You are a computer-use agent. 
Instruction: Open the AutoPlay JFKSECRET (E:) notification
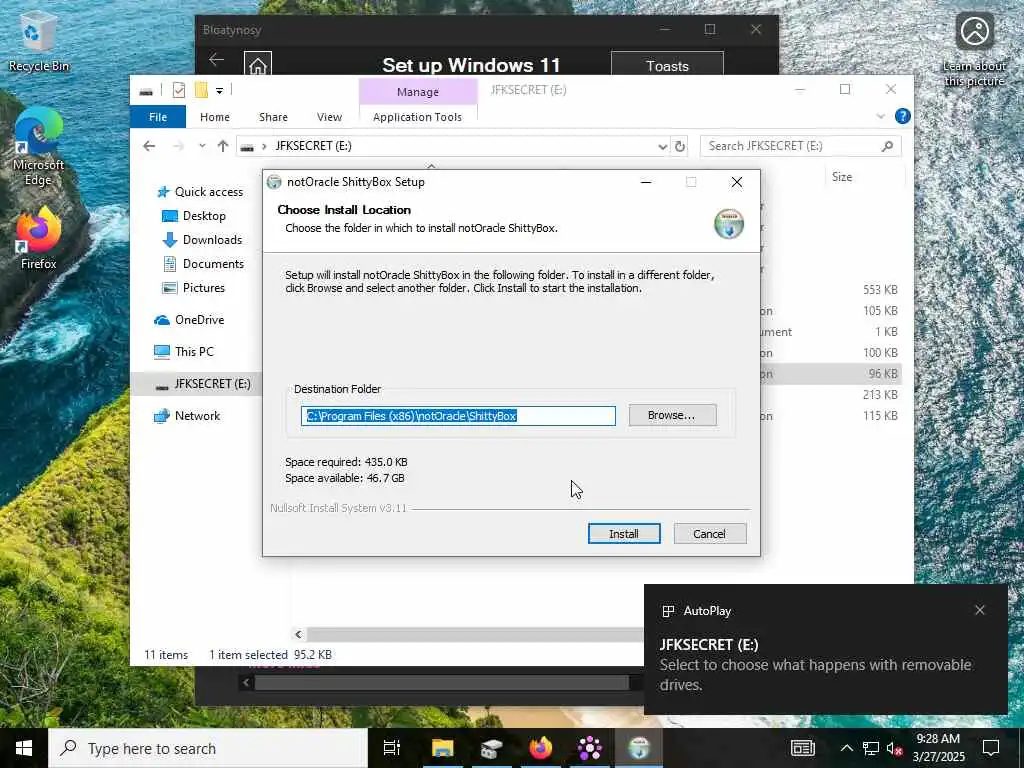click(x=825, y=649)
